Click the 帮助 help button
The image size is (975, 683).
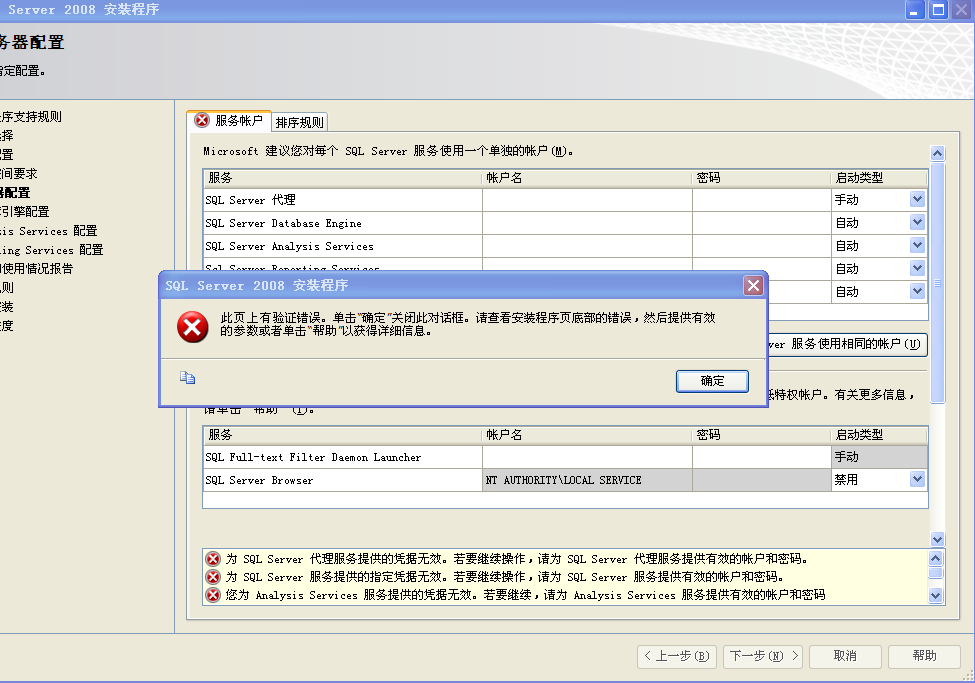[x=925, y=656]
